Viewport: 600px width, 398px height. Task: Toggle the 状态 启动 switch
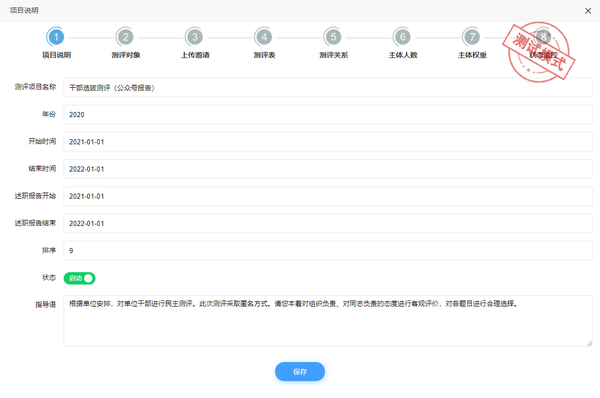(79, 278)
